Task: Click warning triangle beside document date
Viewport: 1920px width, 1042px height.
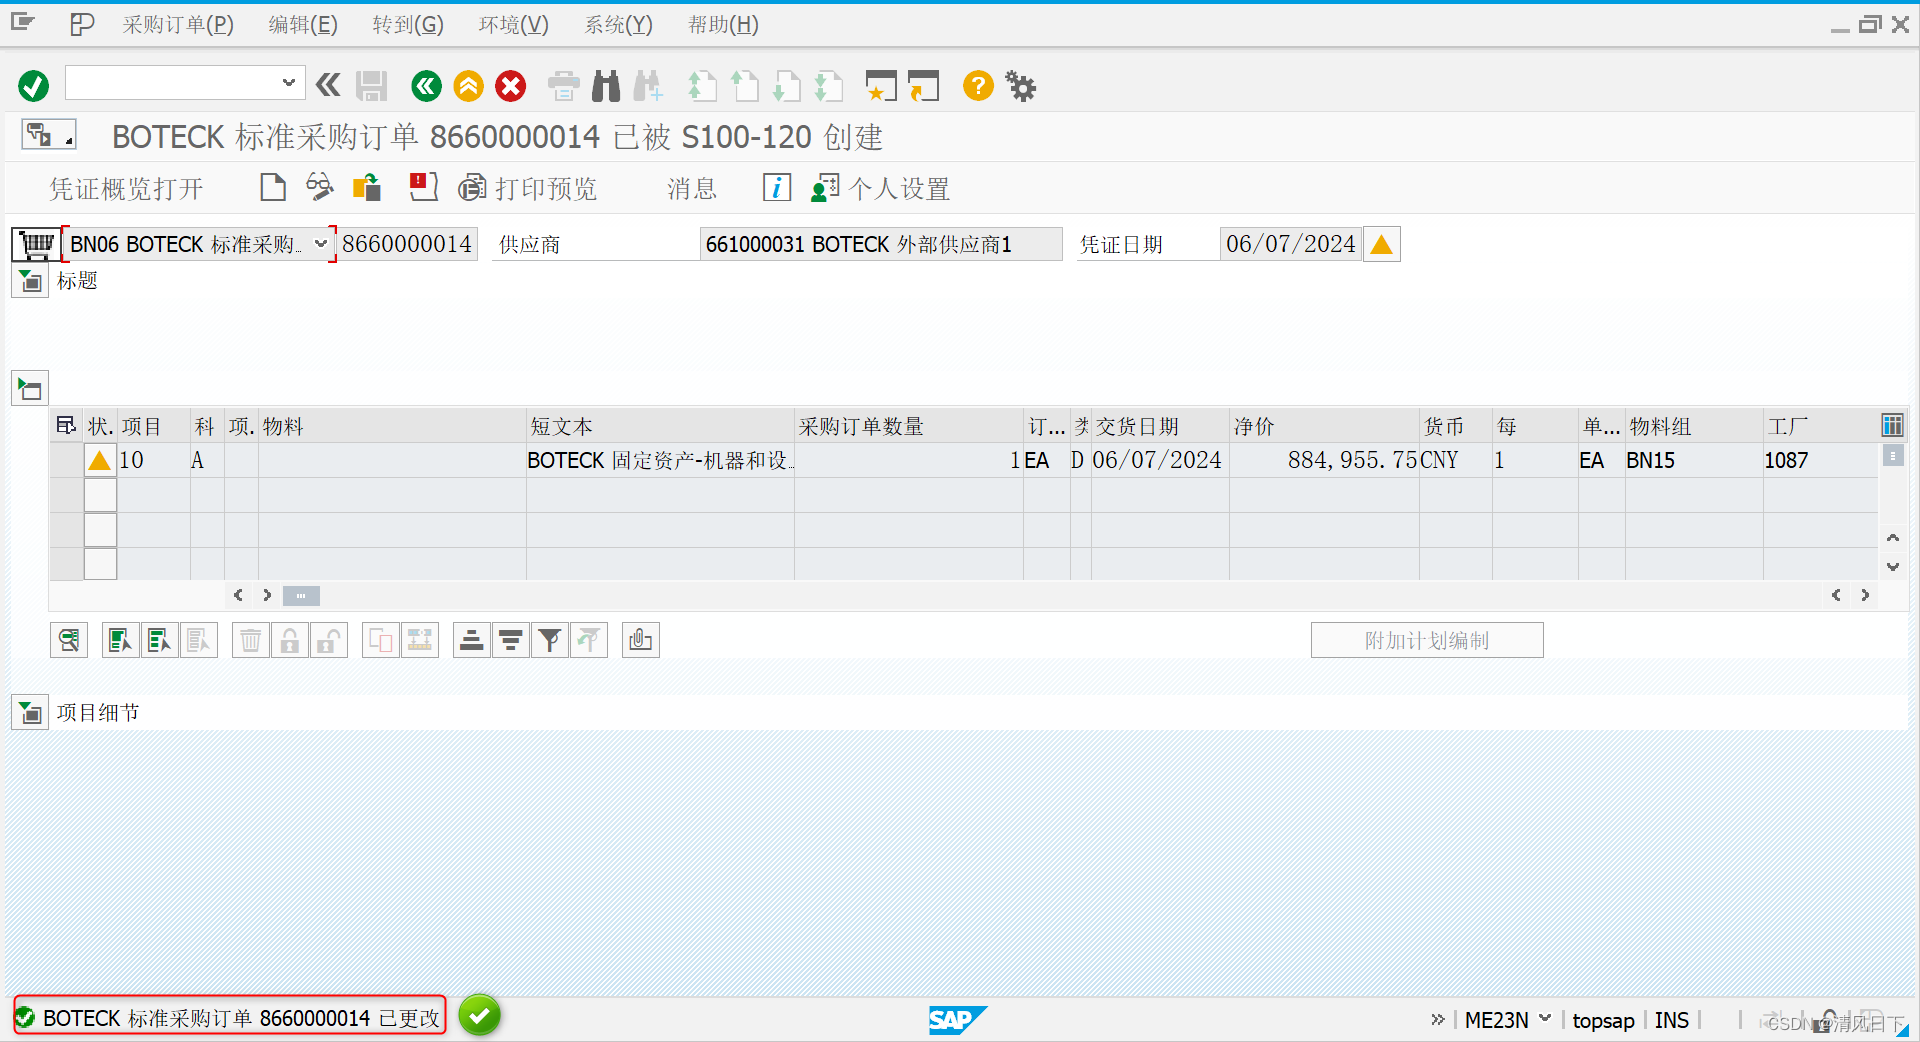Action: coord(1382,244)
